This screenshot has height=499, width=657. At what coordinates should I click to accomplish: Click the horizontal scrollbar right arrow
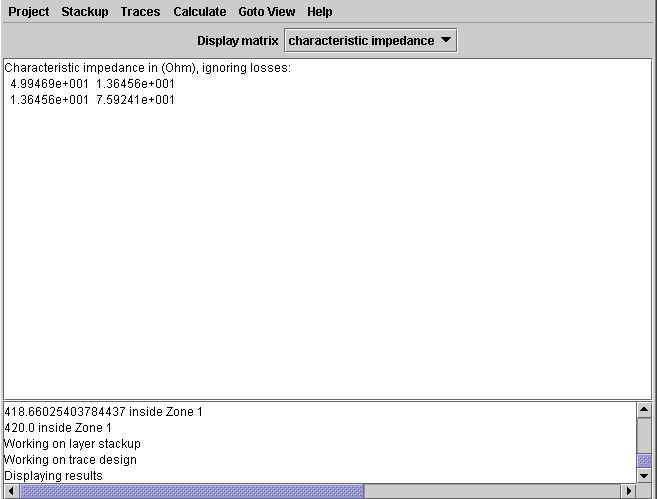628,491
